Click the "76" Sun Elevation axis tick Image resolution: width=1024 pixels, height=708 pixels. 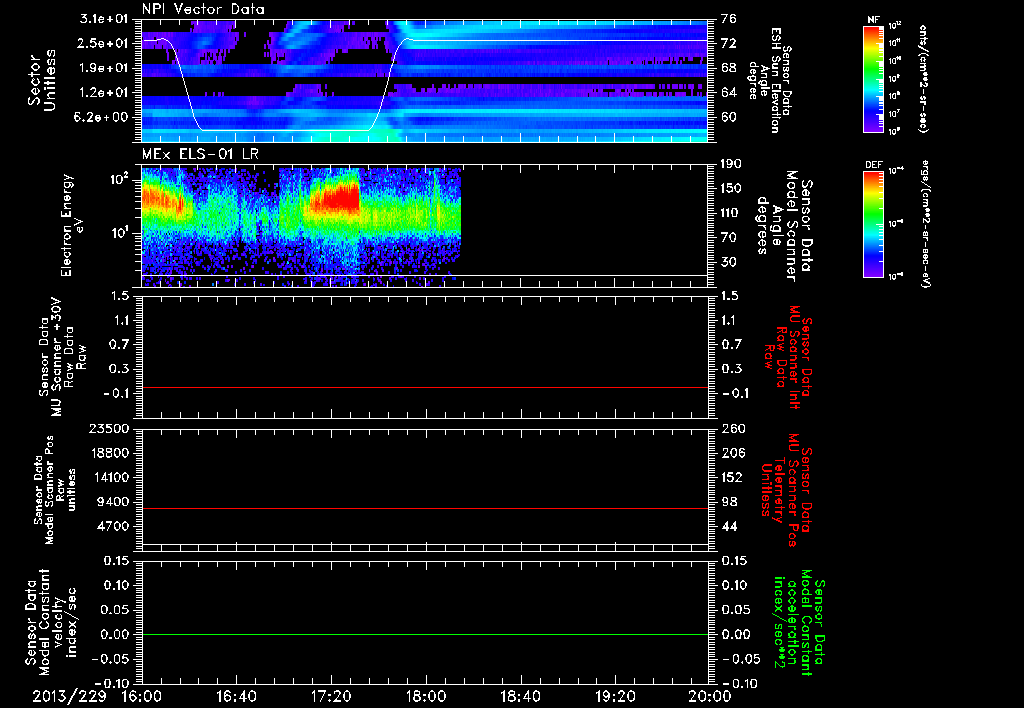729,19
